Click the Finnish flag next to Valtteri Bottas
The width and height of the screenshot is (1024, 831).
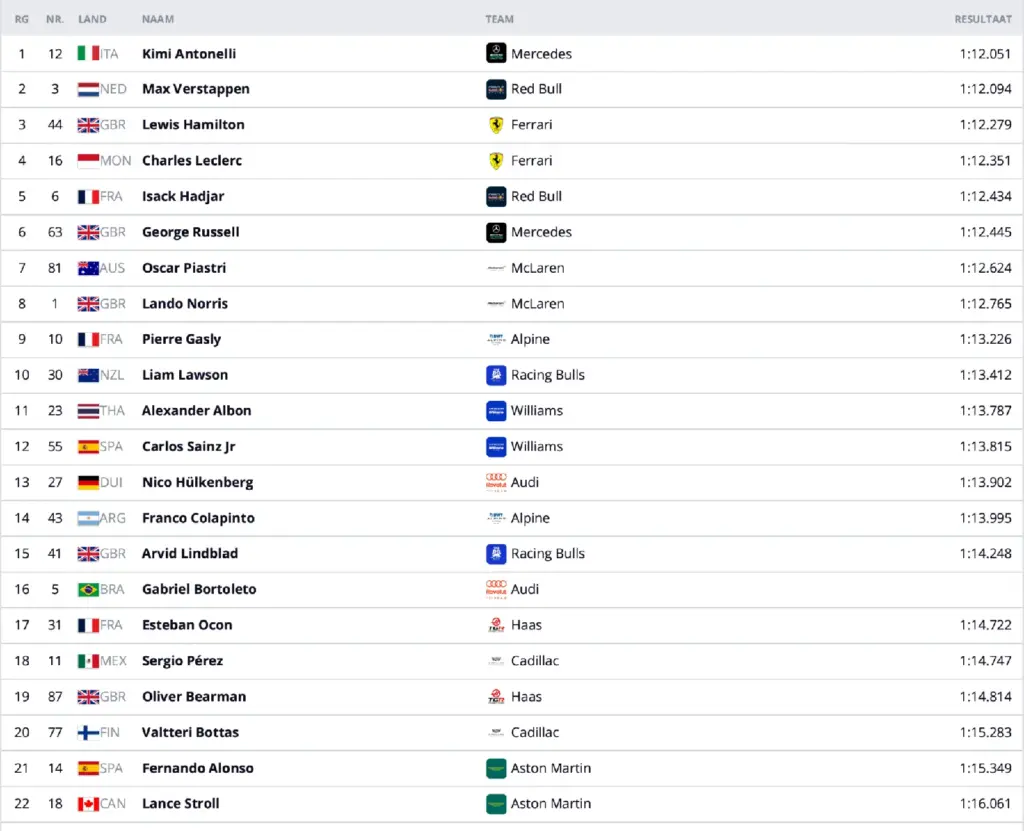[88, 732]
